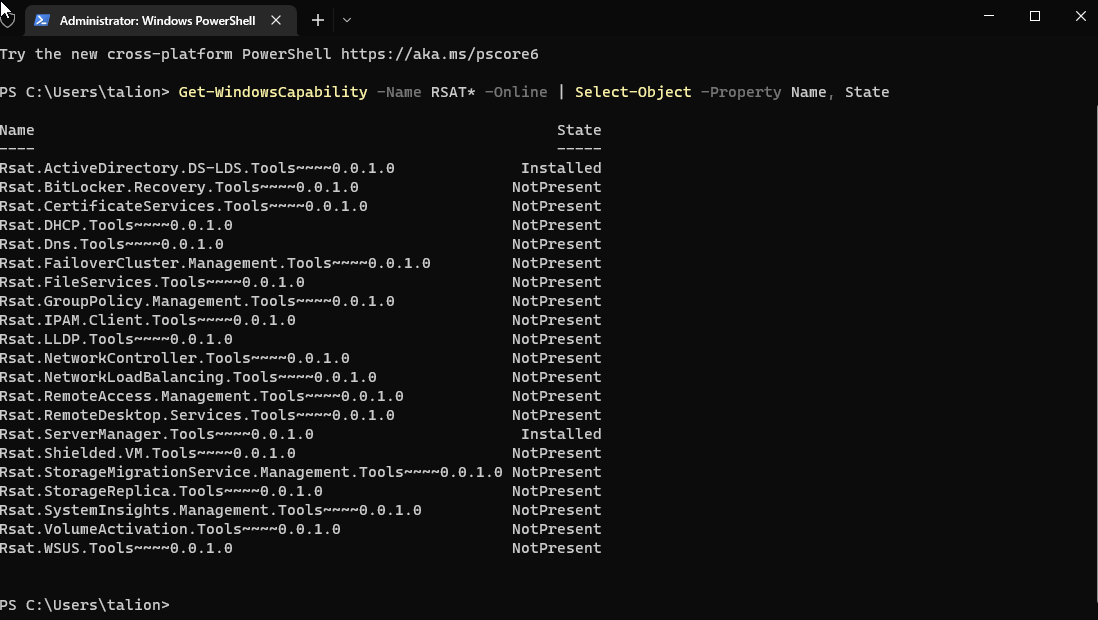Click the Rsat.WSUS.Tools entry

tap(116, 548)
